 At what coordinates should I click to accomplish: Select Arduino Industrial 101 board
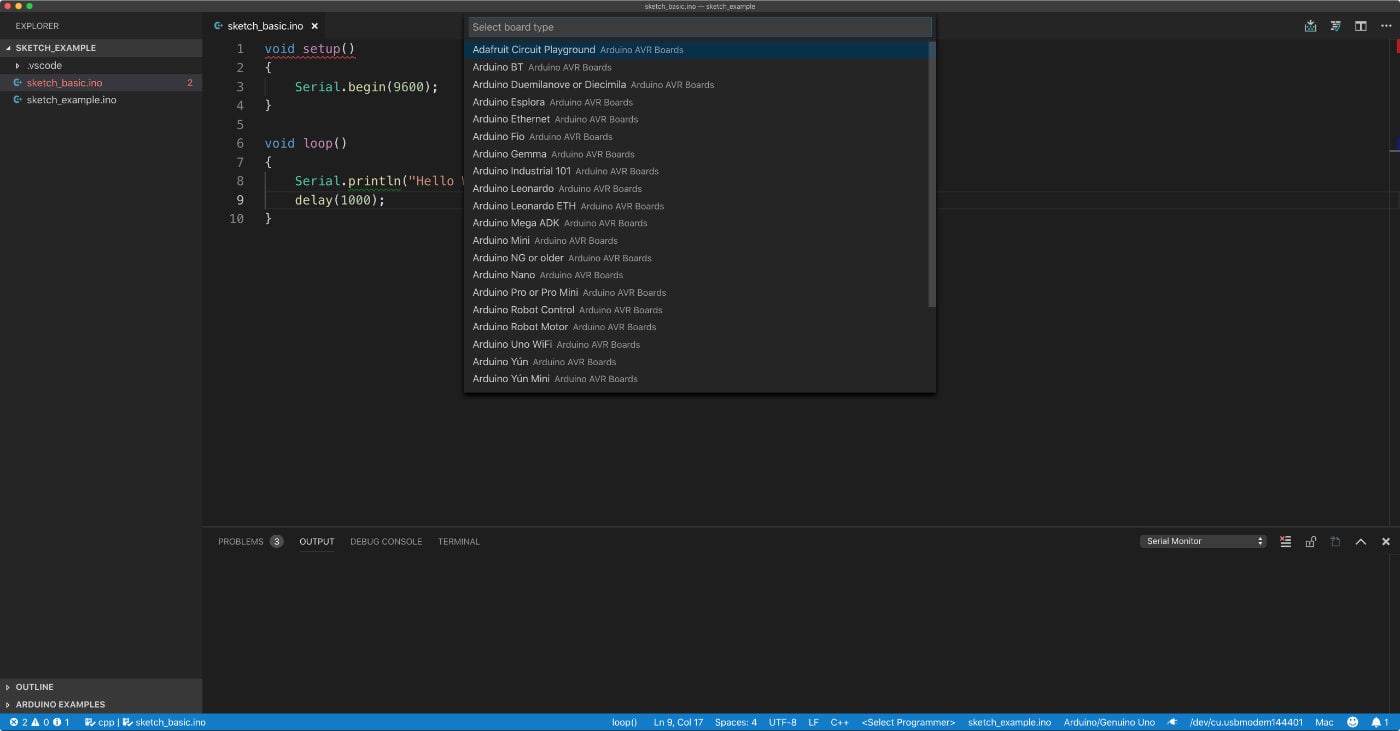697,171
